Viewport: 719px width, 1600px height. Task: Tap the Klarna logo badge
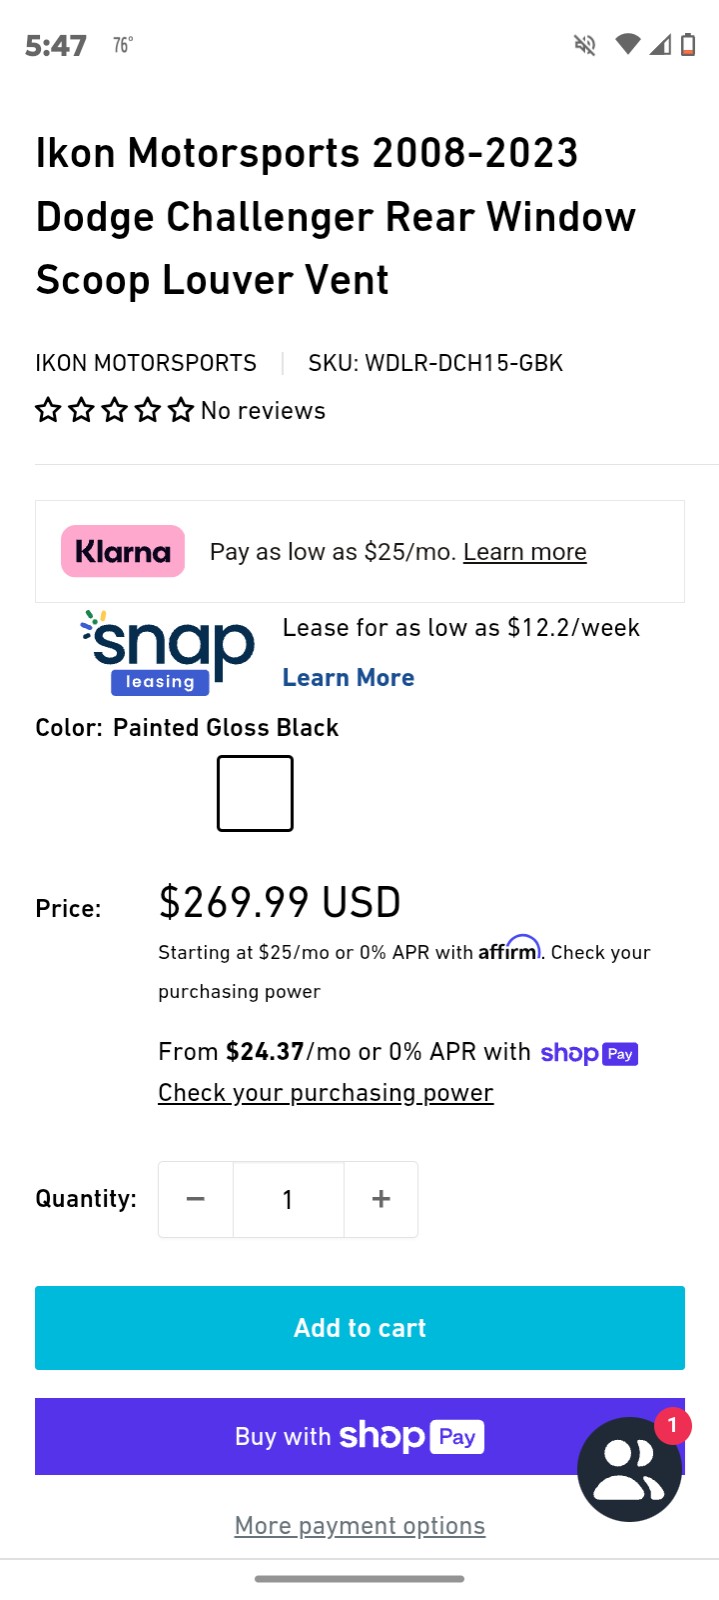coord(123,551)
